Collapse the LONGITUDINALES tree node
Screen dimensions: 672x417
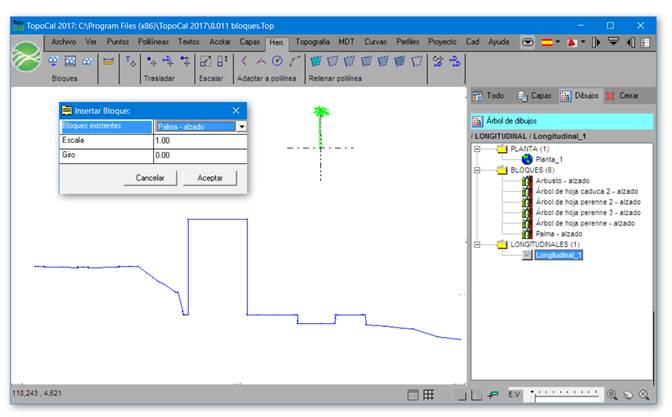point(477,244)
